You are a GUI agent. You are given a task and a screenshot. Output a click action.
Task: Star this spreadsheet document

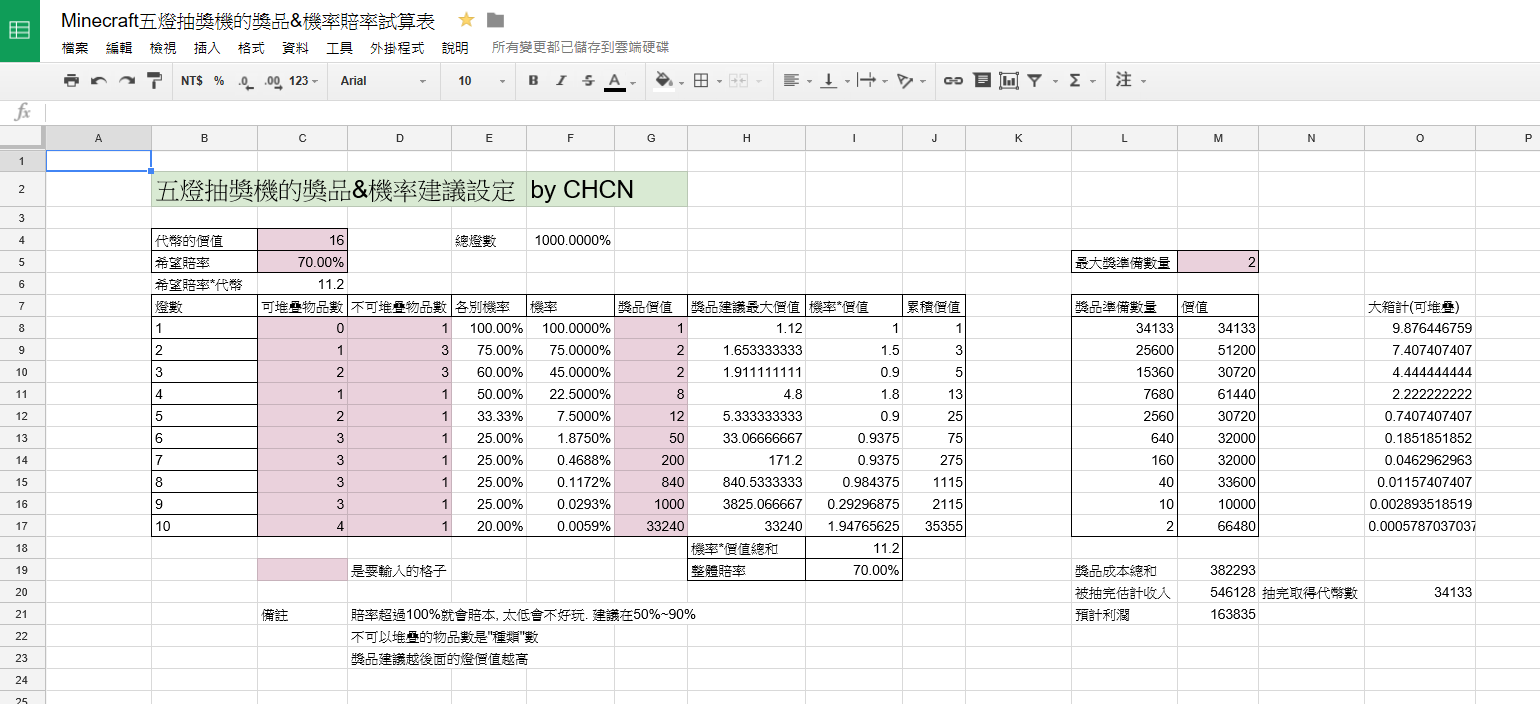[466, 20]
